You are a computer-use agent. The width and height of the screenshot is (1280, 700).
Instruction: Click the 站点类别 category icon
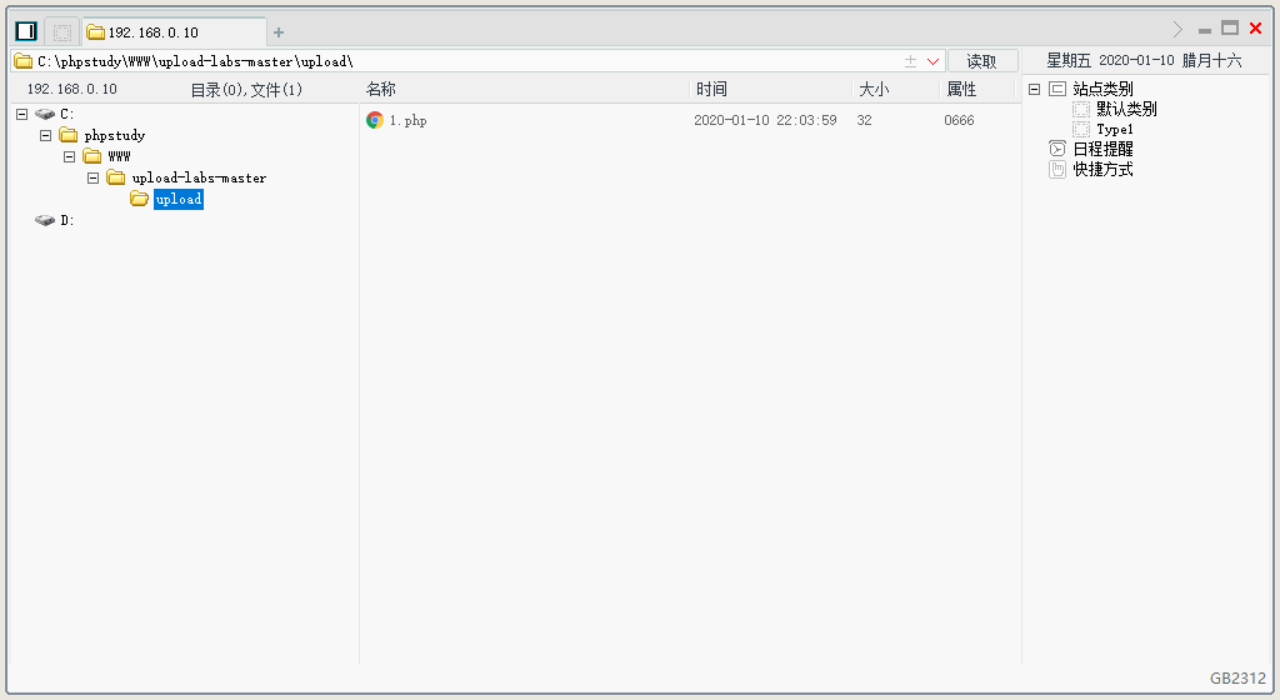(x=1057, y=89)
